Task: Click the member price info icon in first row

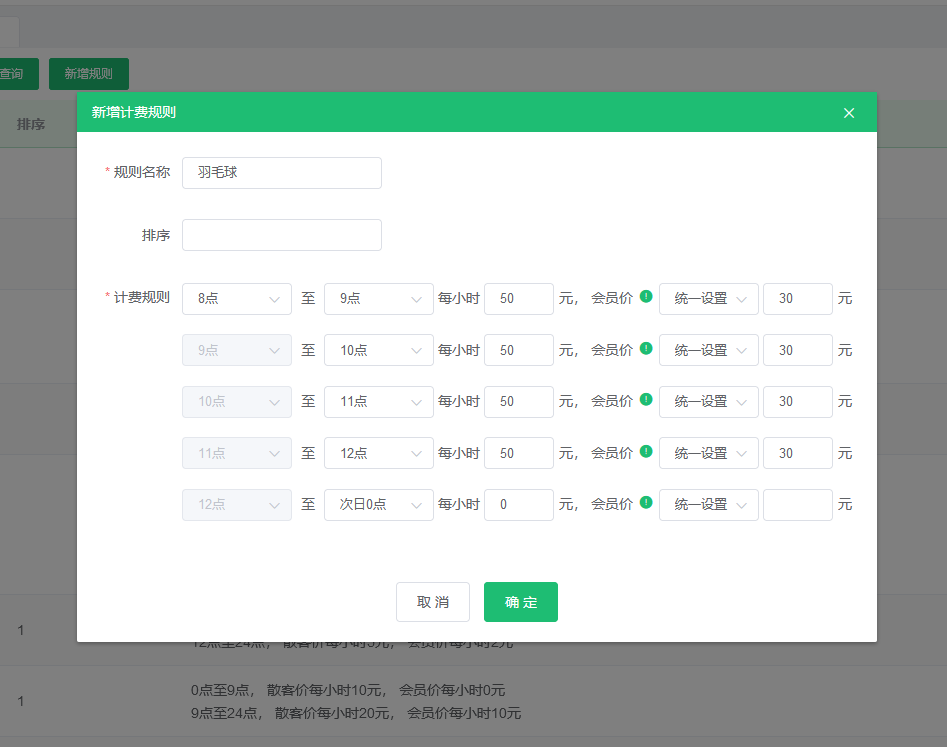Action: (x=646, y=297)
